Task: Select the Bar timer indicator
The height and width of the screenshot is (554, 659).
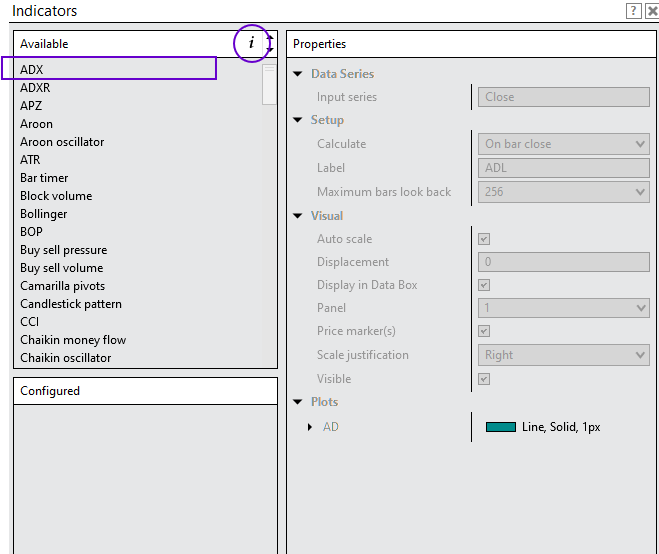Action: (x=44, y=178)
